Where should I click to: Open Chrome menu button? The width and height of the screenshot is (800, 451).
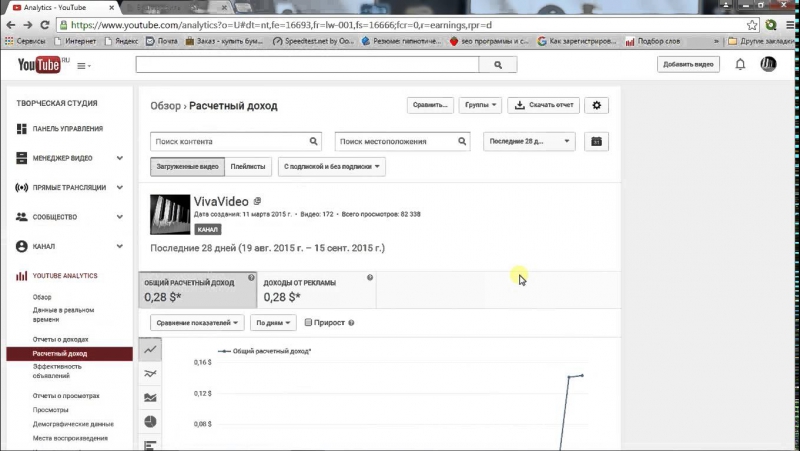point(790,25)
